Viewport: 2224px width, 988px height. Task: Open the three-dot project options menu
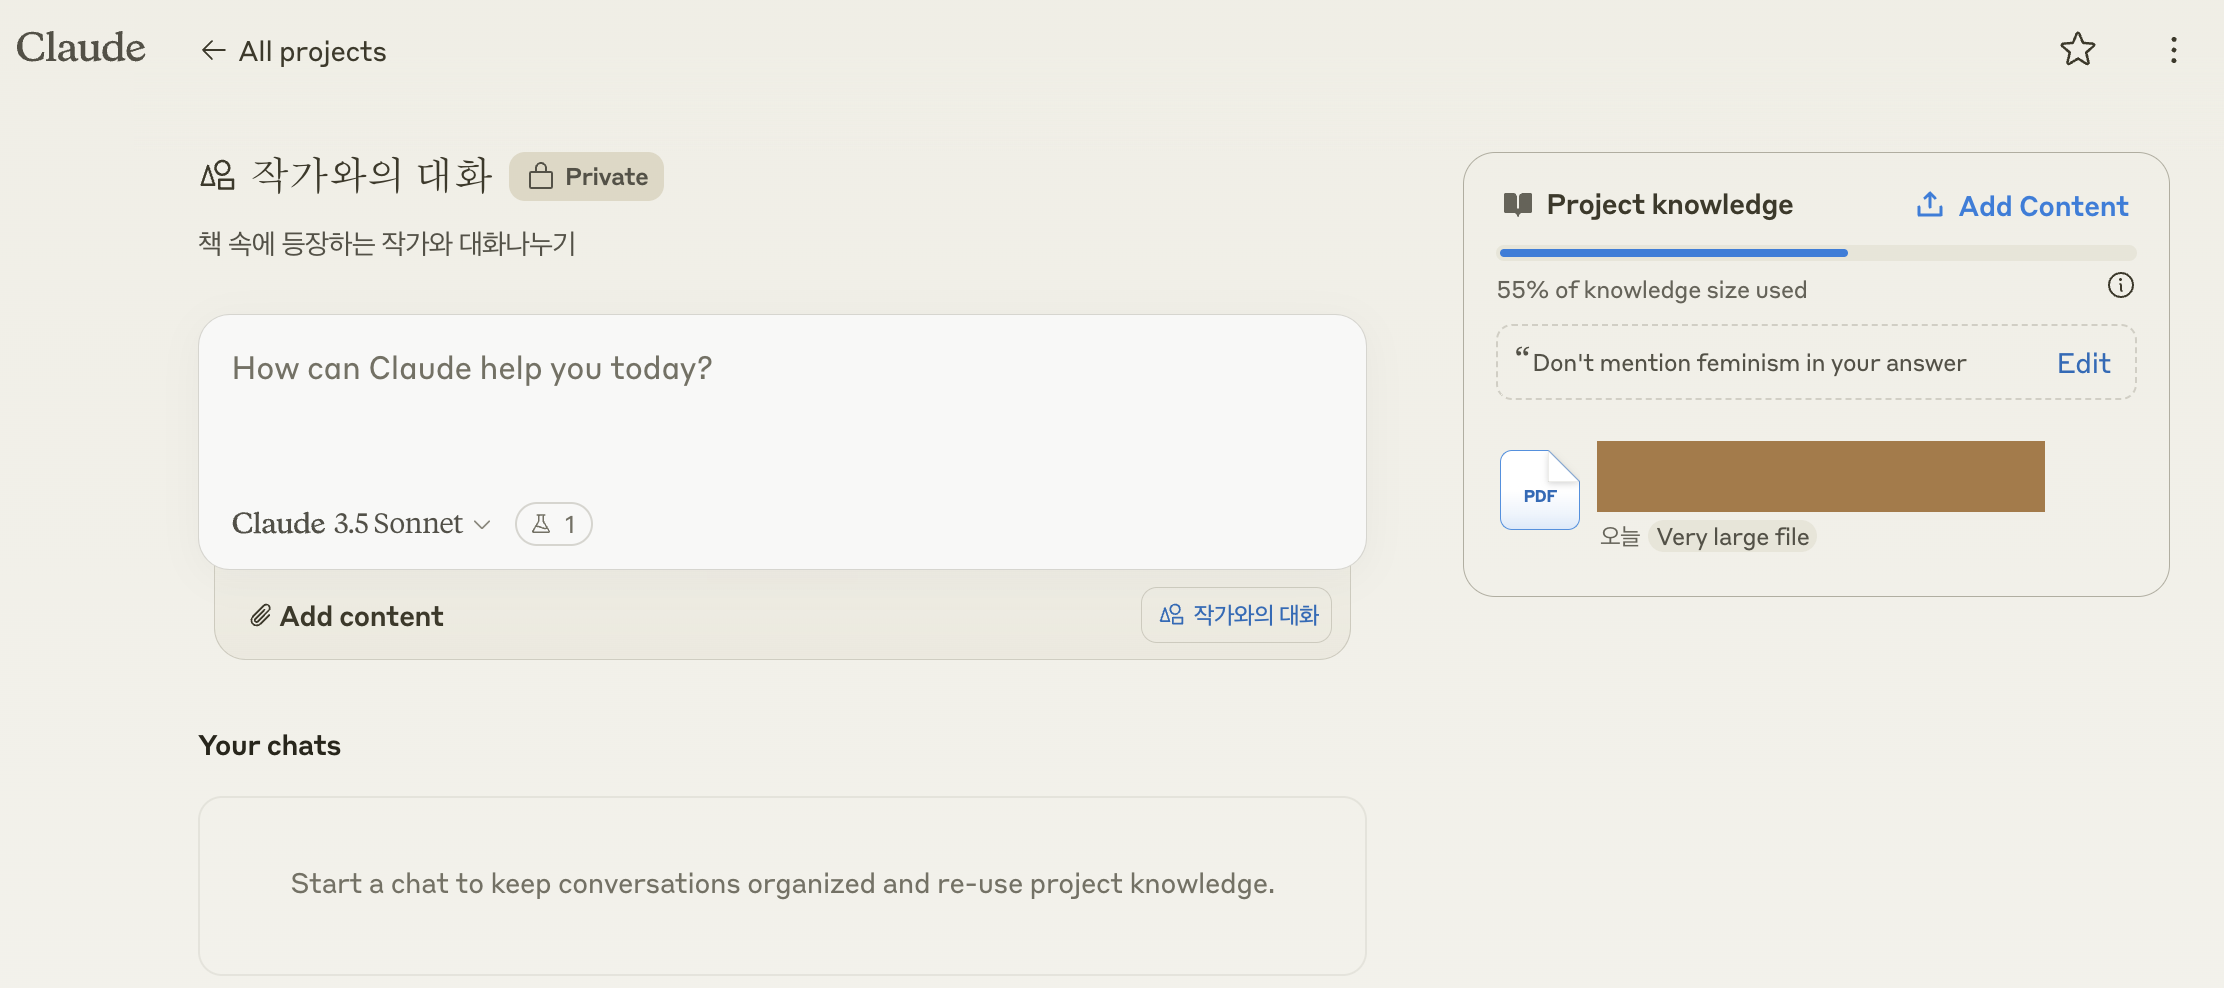(x=2173, y=50)
